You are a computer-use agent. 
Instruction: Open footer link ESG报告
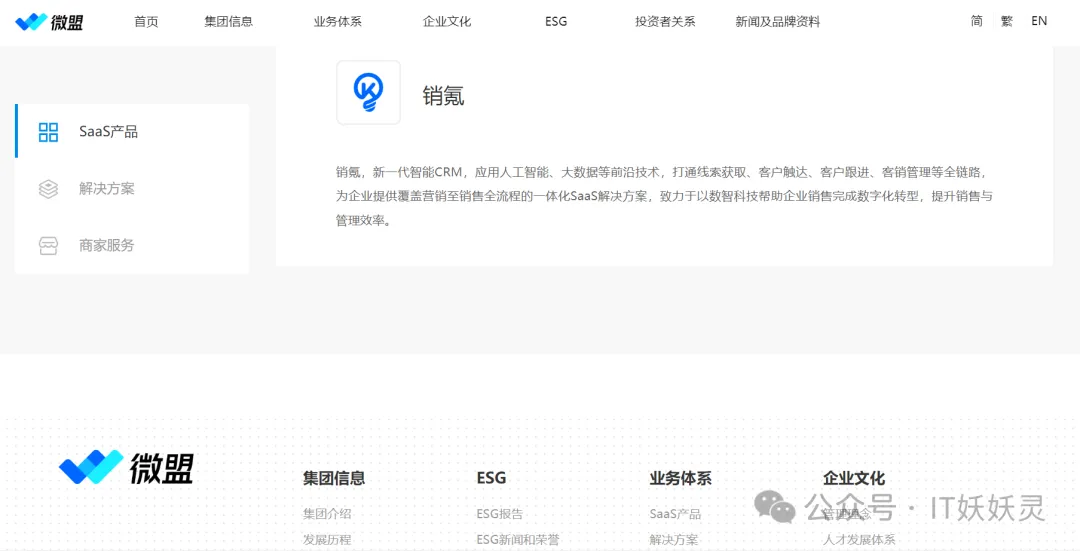point(499,514)
